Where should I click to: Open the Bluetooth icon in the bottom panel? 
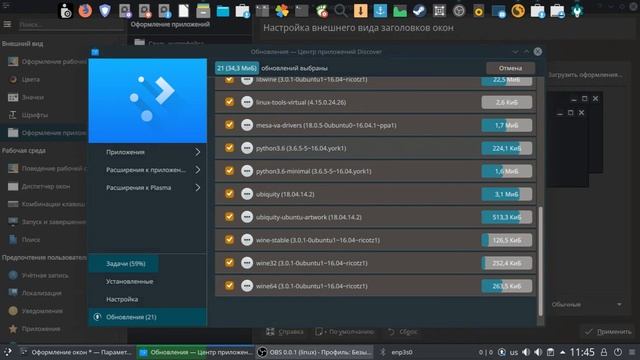coord(383,352)
